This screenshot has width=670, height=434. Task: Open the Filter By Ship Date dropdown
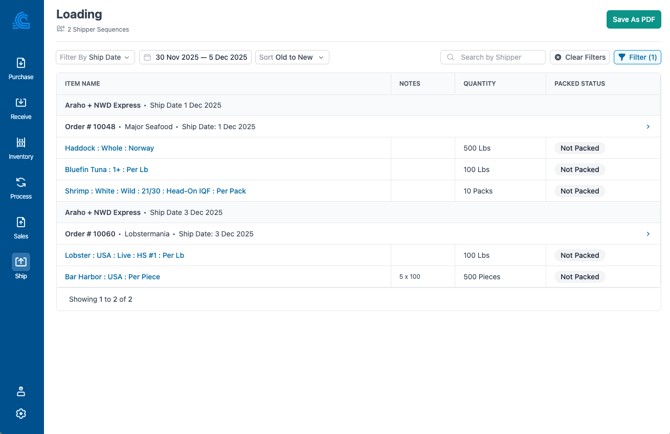(x=95, y=57)
